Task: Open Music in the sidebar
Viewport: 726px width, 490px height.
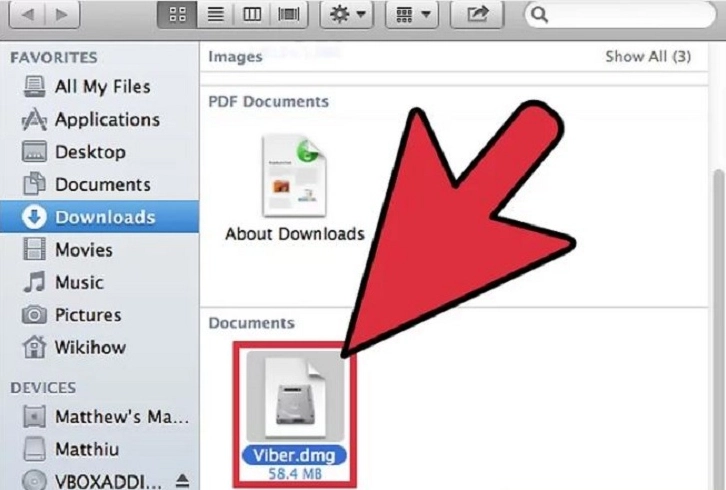Action: click(x=99, y=282)
